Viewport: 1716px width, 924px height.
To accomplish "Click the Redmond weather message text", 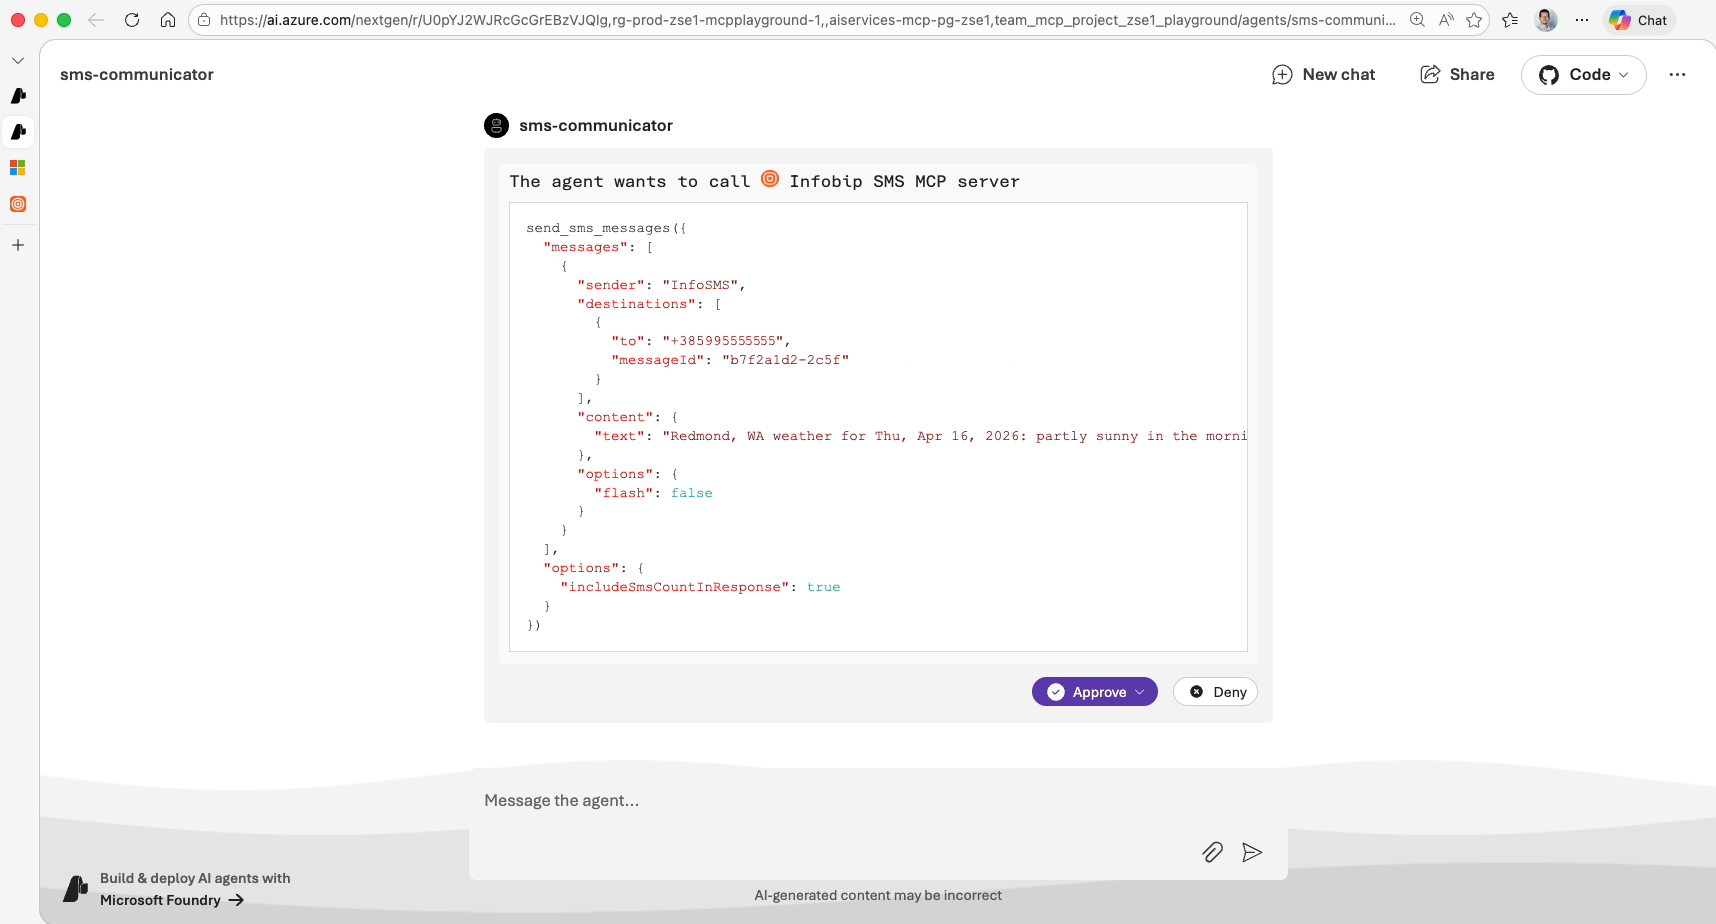I will (954, 436).
